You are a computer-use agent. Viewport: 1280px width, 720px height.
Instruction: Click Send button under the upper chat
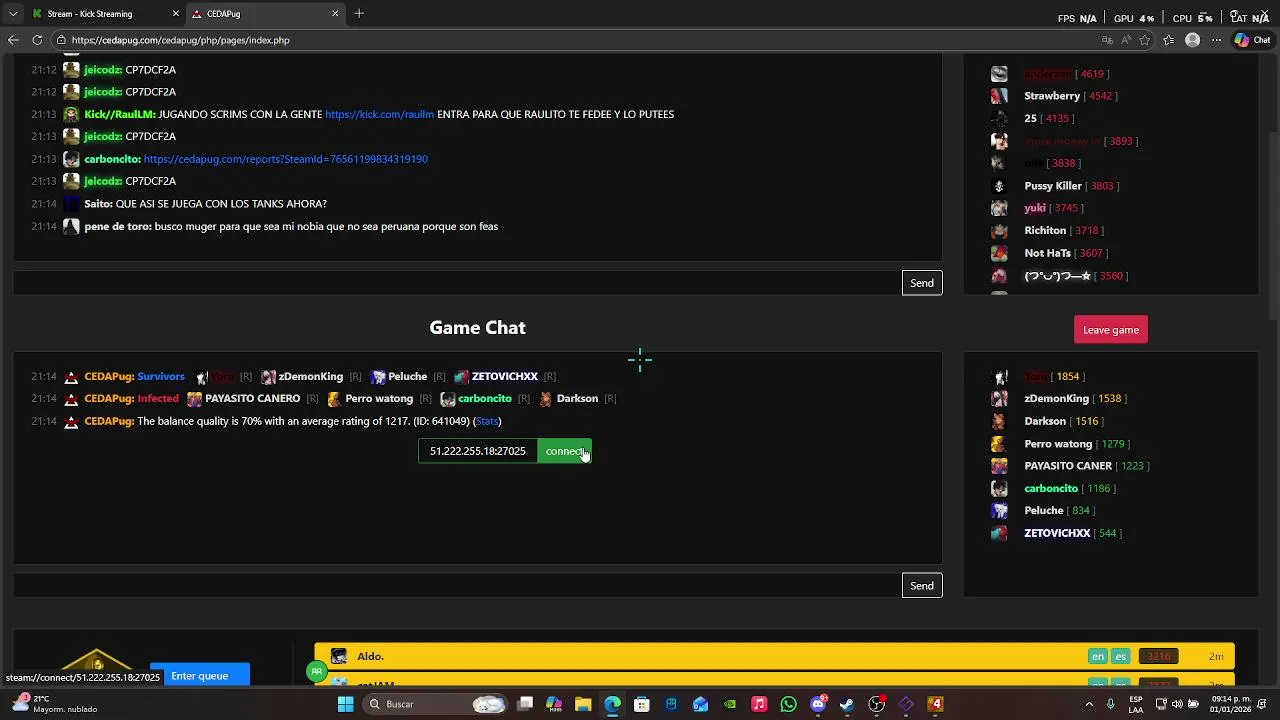tap(922, 283)
